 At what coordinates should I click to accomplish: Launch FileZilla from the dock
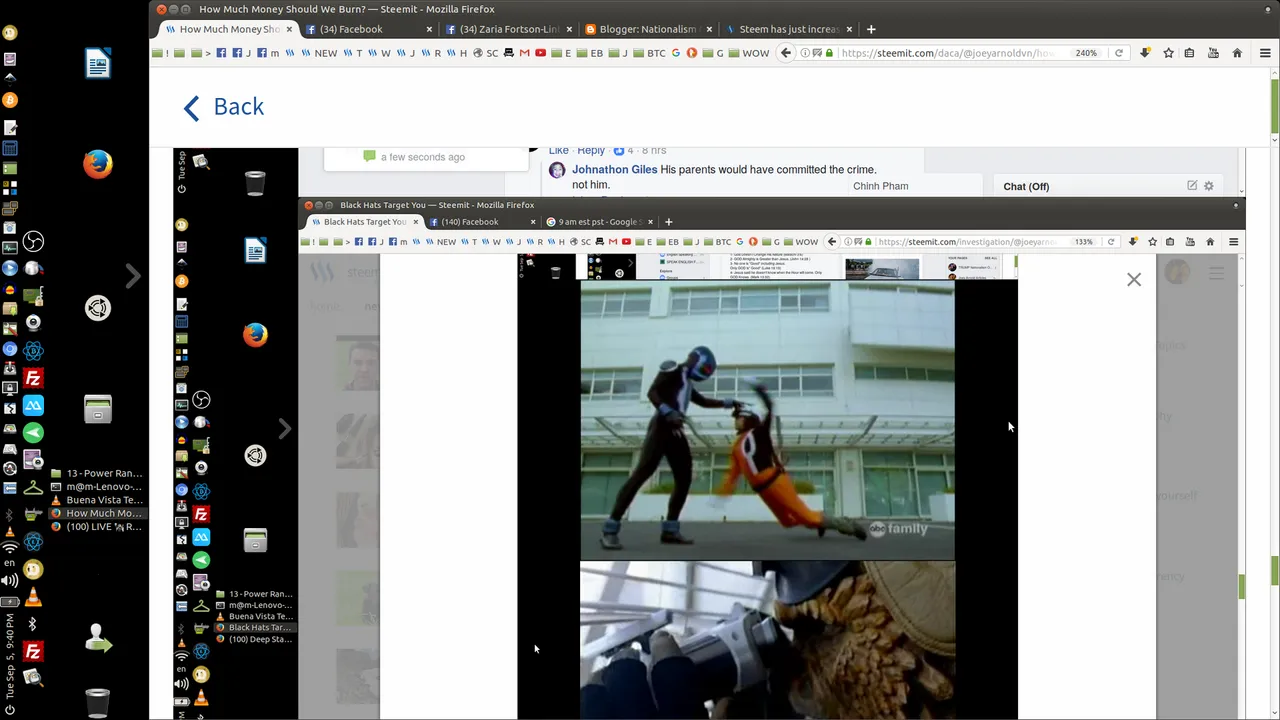[x=33, y=379]
